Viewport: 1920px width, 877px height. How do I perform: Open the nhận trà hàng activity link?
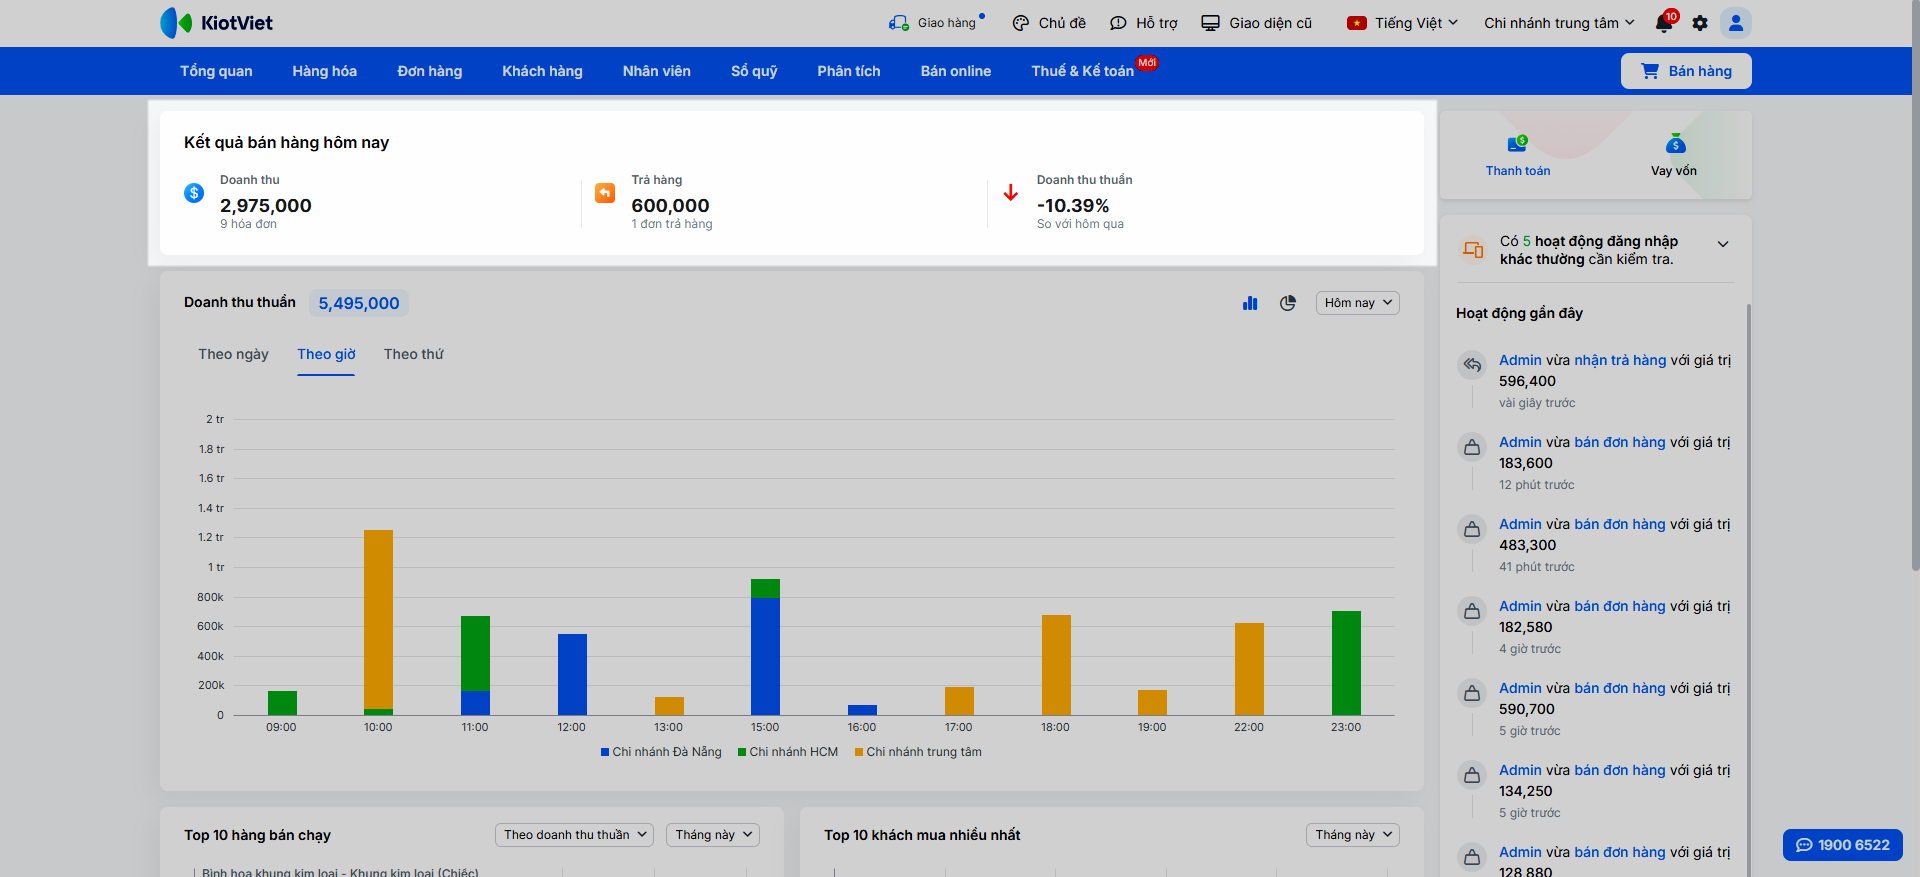click(1620, 360)
